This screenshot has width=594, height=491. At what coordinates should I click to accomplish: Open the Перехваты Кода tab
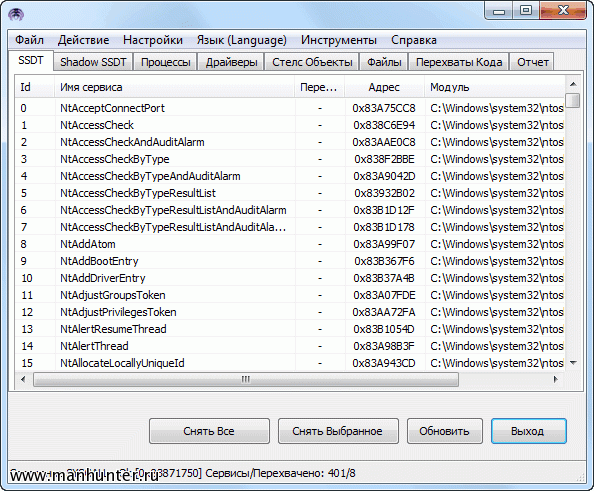[459, 62]
